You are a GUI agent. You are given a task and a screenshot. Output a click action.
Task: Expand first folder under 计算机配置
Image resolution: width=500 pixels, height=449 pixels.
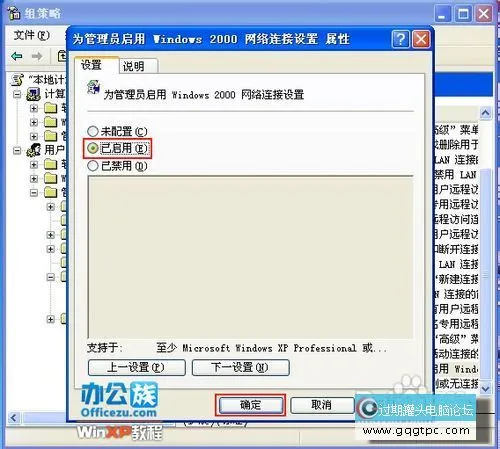34,108
